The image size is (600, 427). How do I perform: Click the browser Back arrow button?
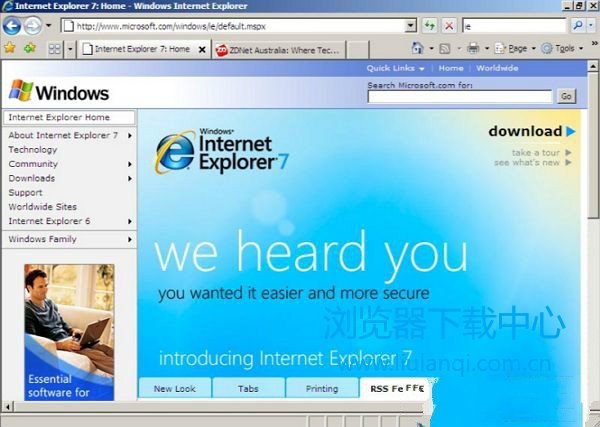12,26
